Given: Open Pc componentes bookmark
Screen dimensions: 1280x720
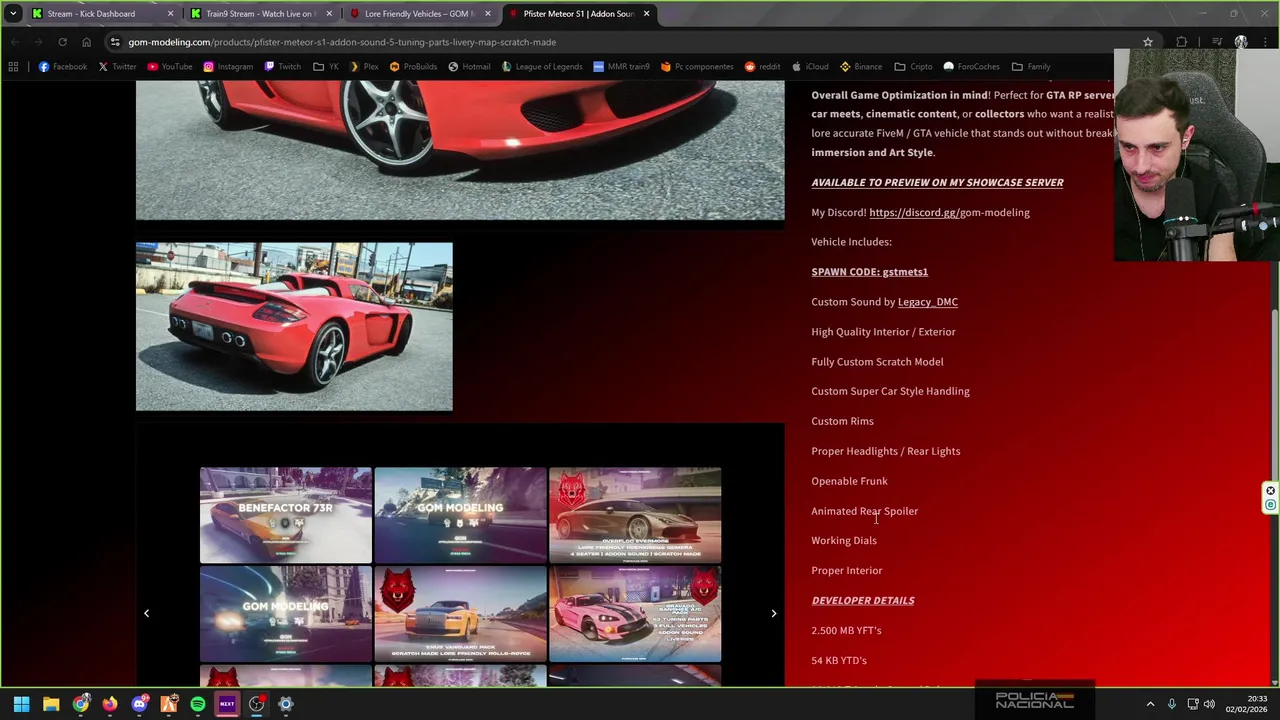Looking at the screenshot, I should click(x=696, y=67).
